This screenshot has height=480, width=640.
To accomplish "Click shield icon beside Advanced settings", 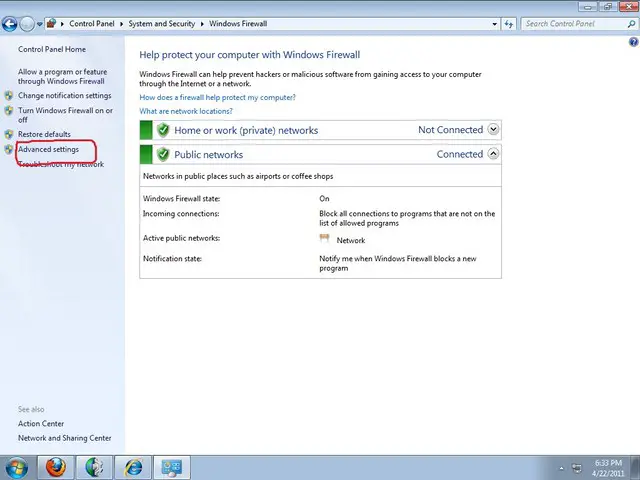I will pos(9,149).
